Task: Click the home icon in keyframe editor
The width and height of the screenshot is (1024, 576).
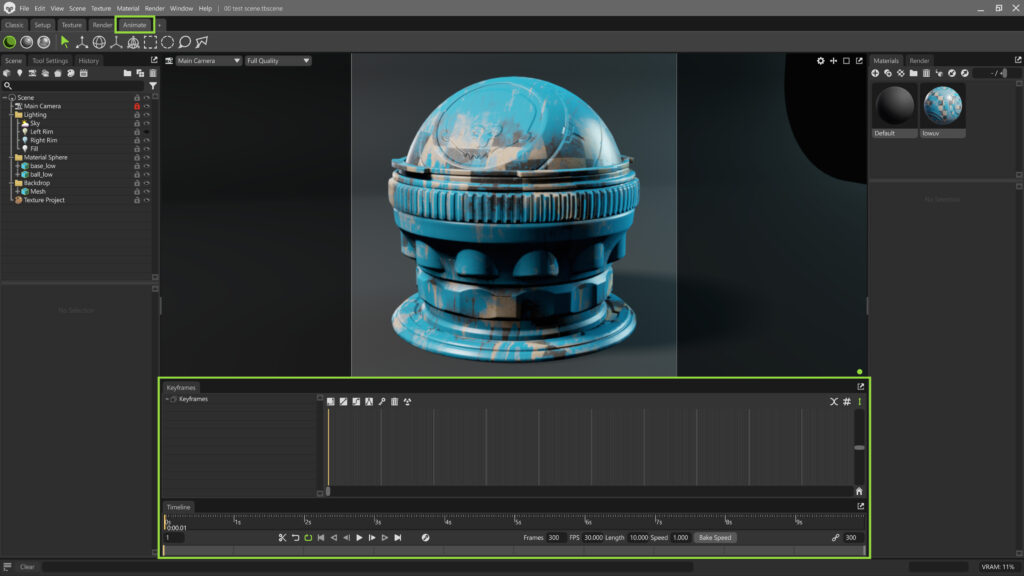Action: tap(859, 491)
